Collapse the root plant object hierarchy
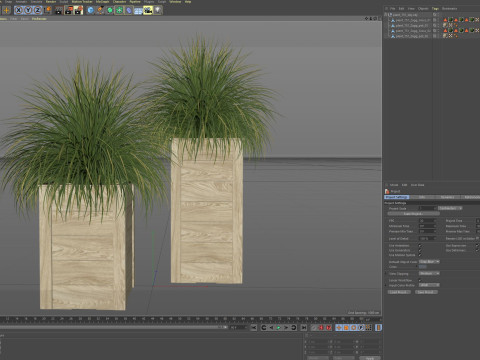This screenshot has height=360, width=480. [385, 14]
